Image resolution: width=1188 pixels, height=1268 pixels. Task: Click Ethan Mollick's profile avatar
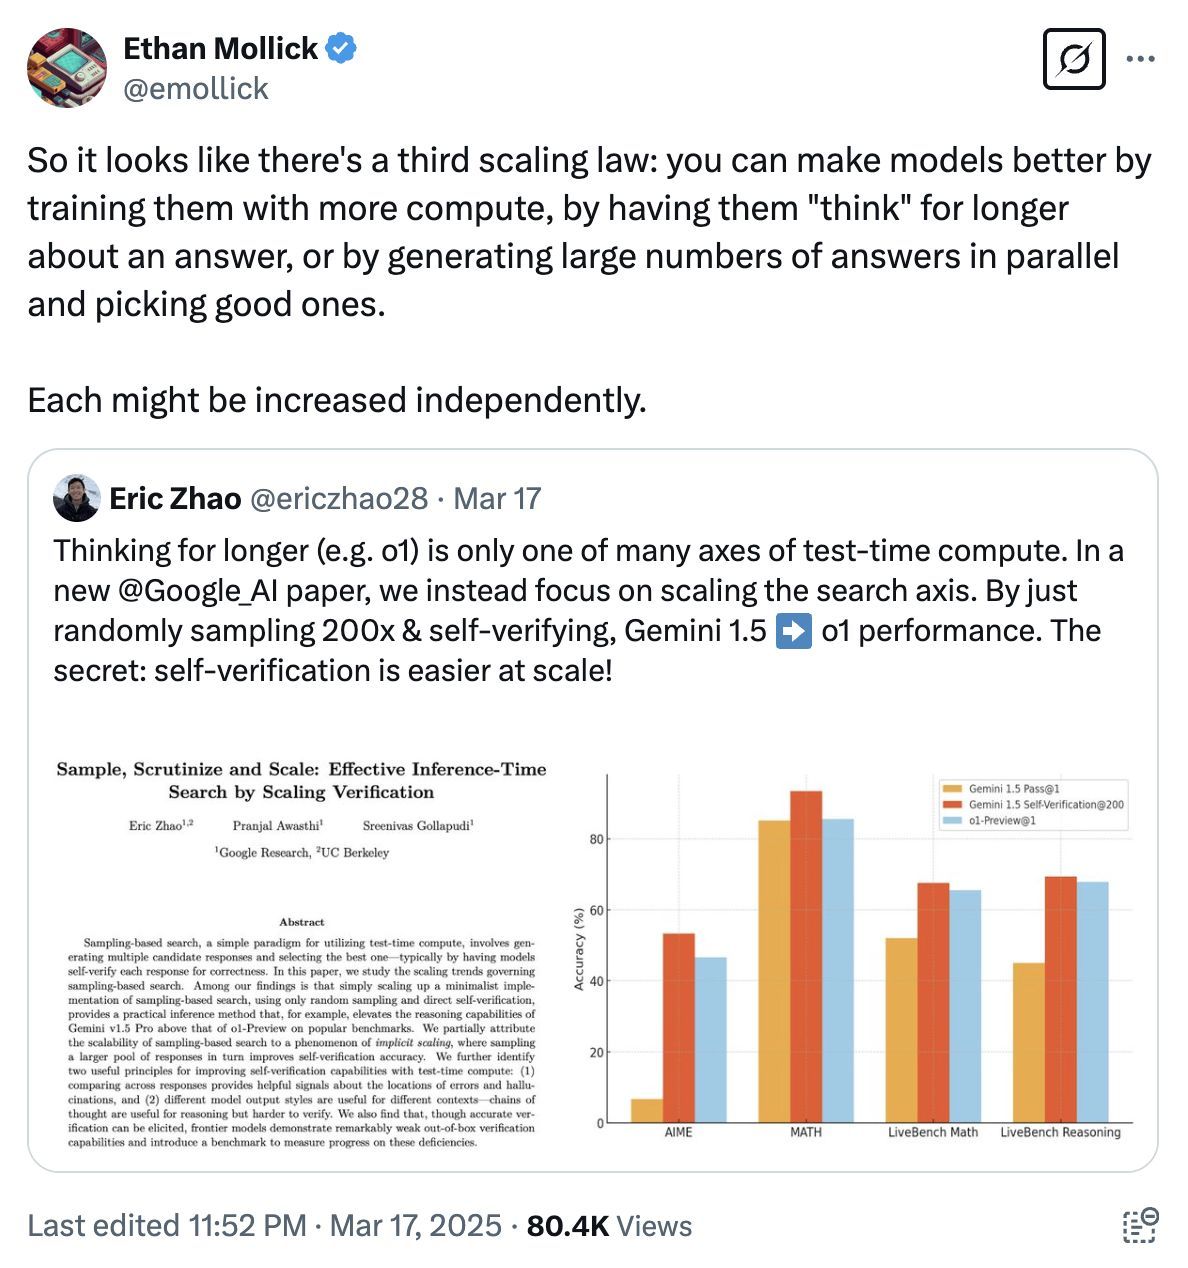click(x=67, y=68)
